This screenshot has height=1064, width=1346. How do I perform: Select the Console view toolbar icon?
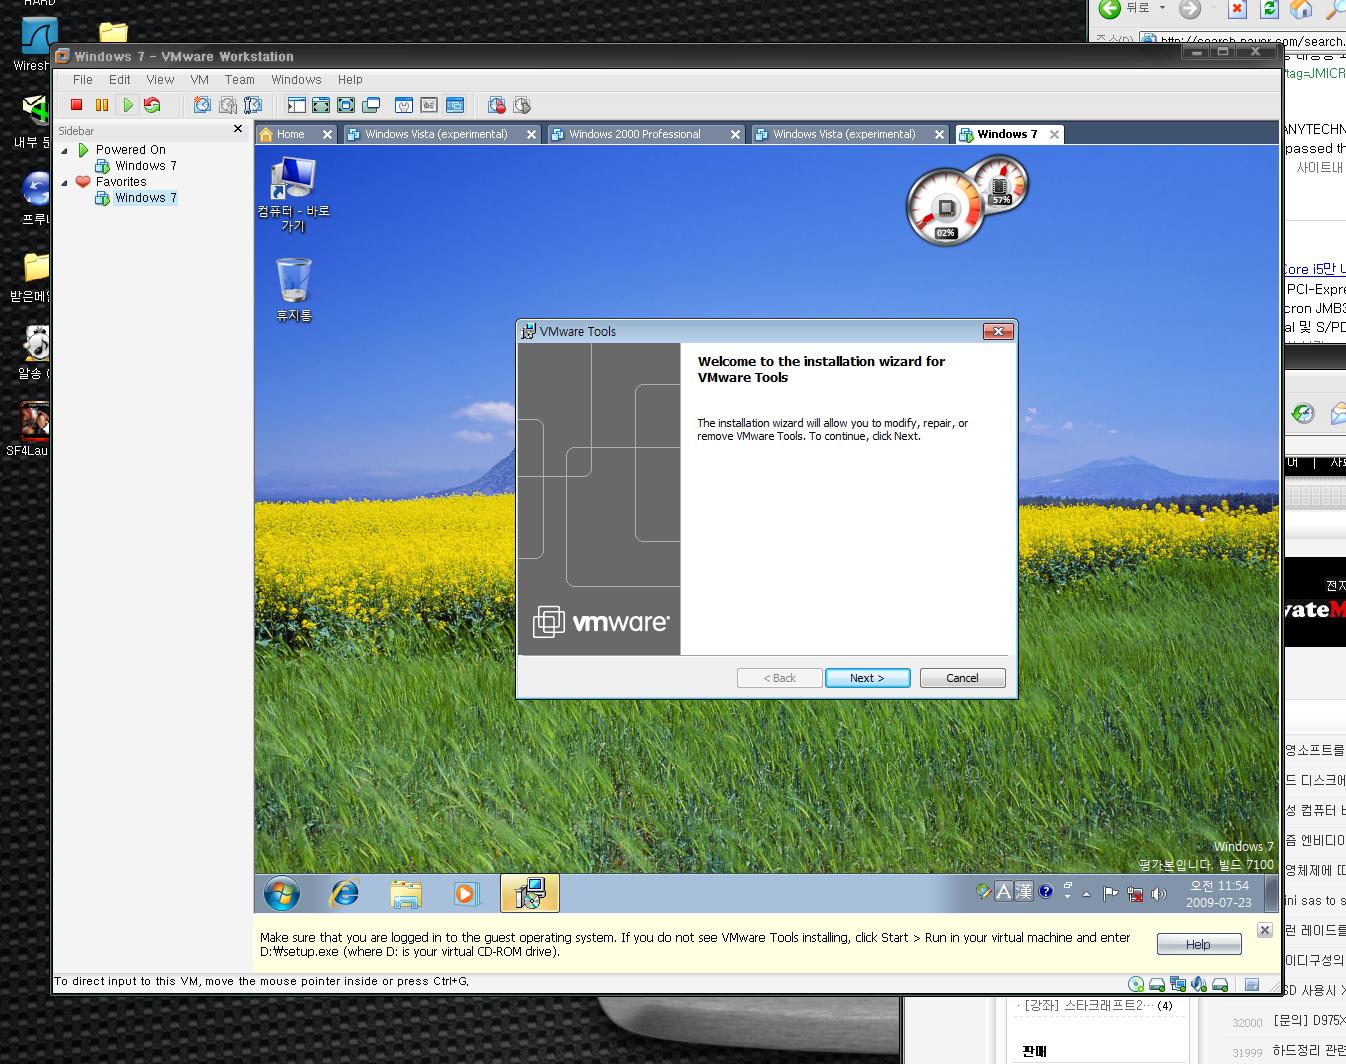(455, 105)
